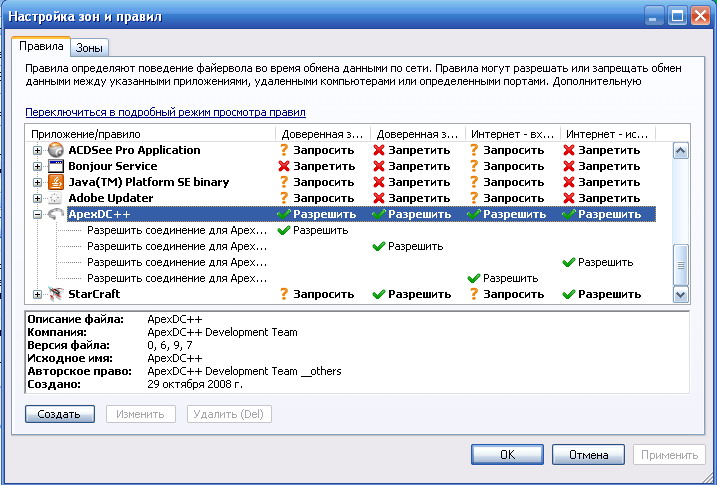Click the Java Platform SE binary icon
The width and height of the screenshot is (717, 485).
coord(55,182)
